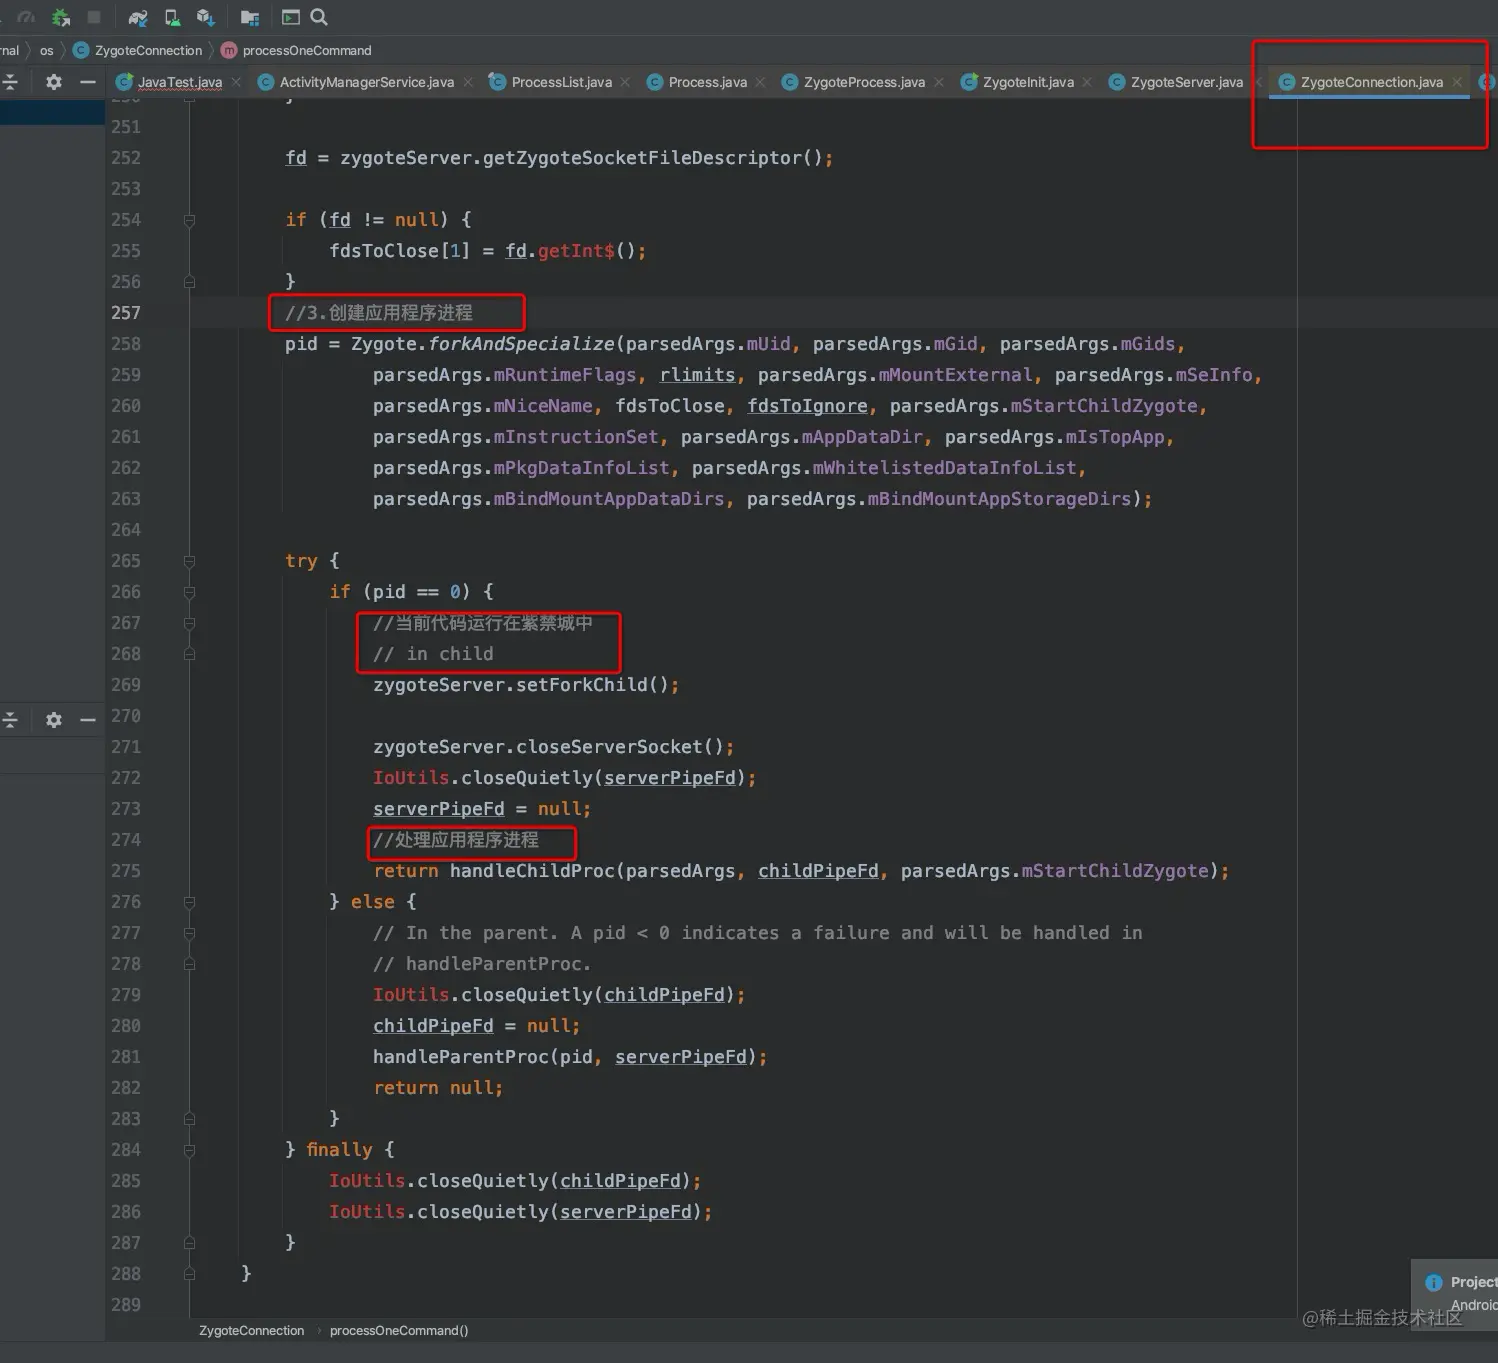Viewport: 1498px width, 1363px height.
Task: Fold the parent comment at line 277
Action: click(x=189, y=933)
